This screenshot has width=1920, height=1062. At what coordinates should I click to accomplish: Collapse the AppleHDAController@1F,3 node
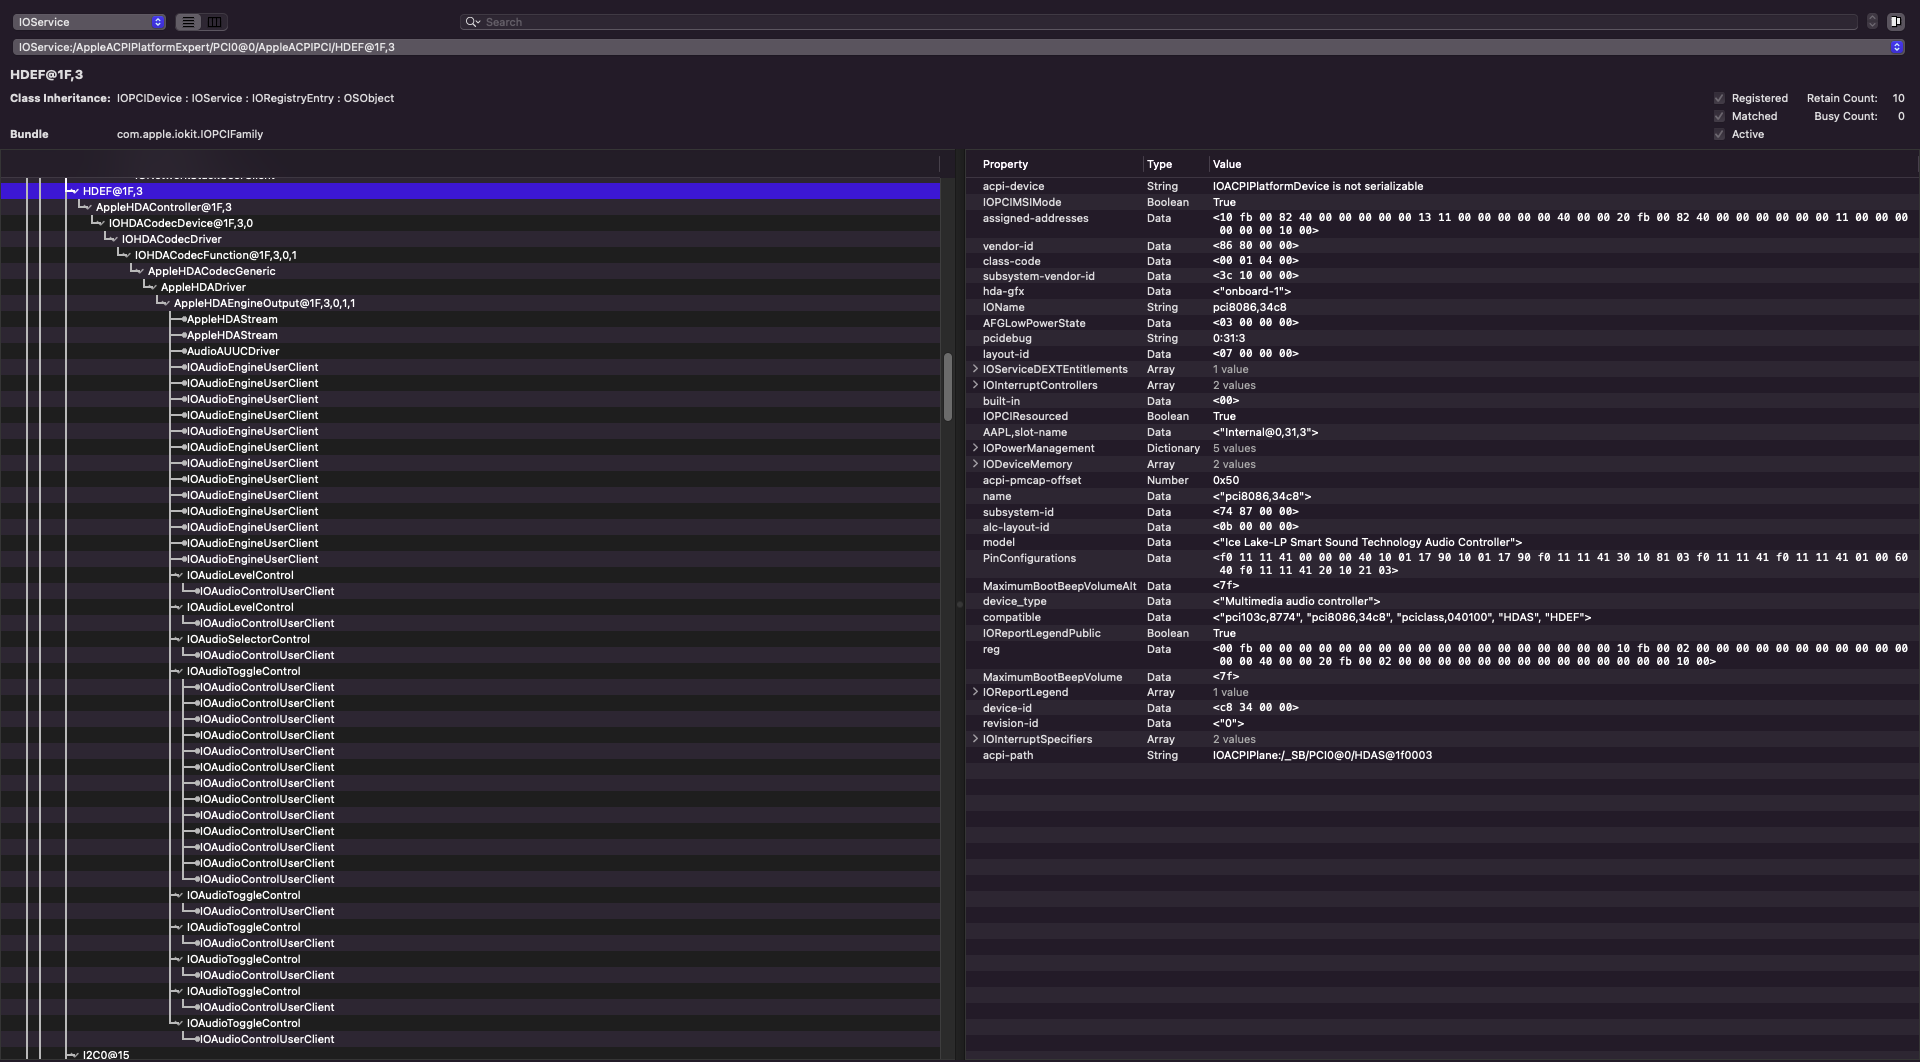point(86,207)
